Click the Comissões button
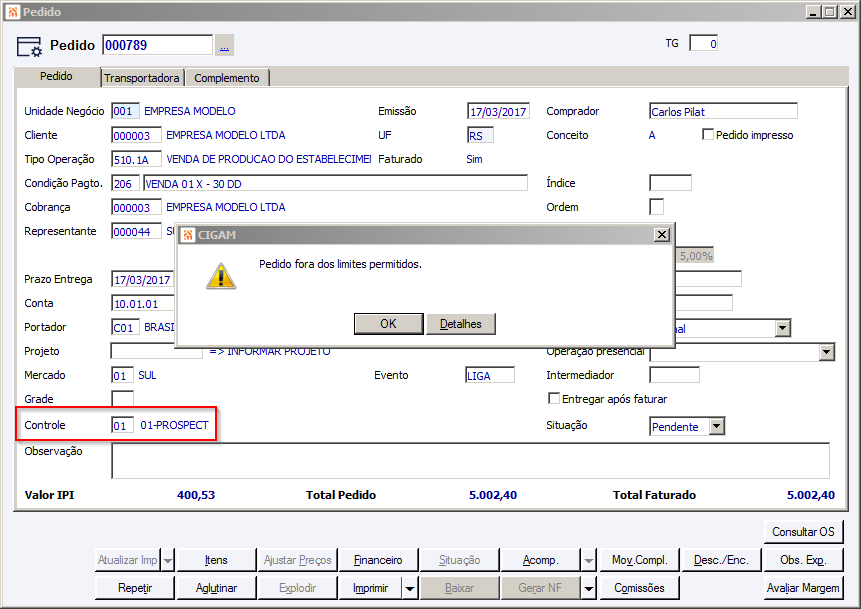Viewport: 861px width, 609px height. pos(640,588)
